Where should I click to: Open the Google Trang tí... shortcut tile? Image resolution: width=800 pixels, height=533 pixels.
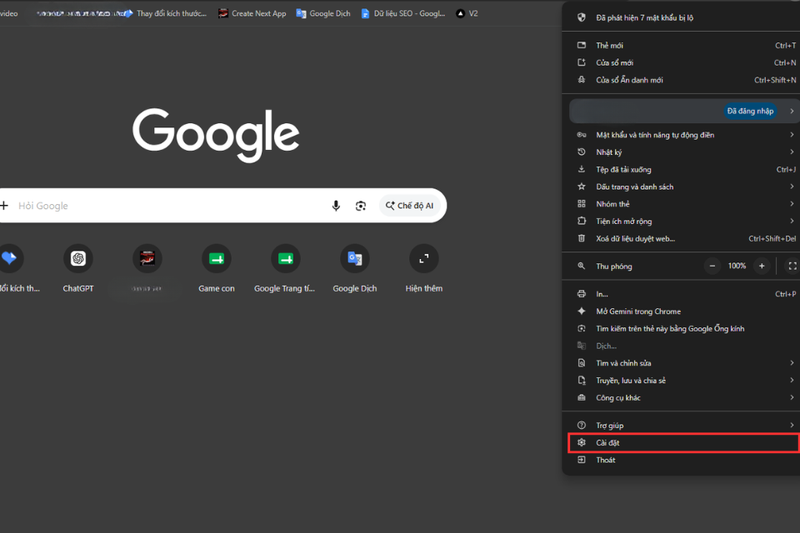[x=286, y=259]
